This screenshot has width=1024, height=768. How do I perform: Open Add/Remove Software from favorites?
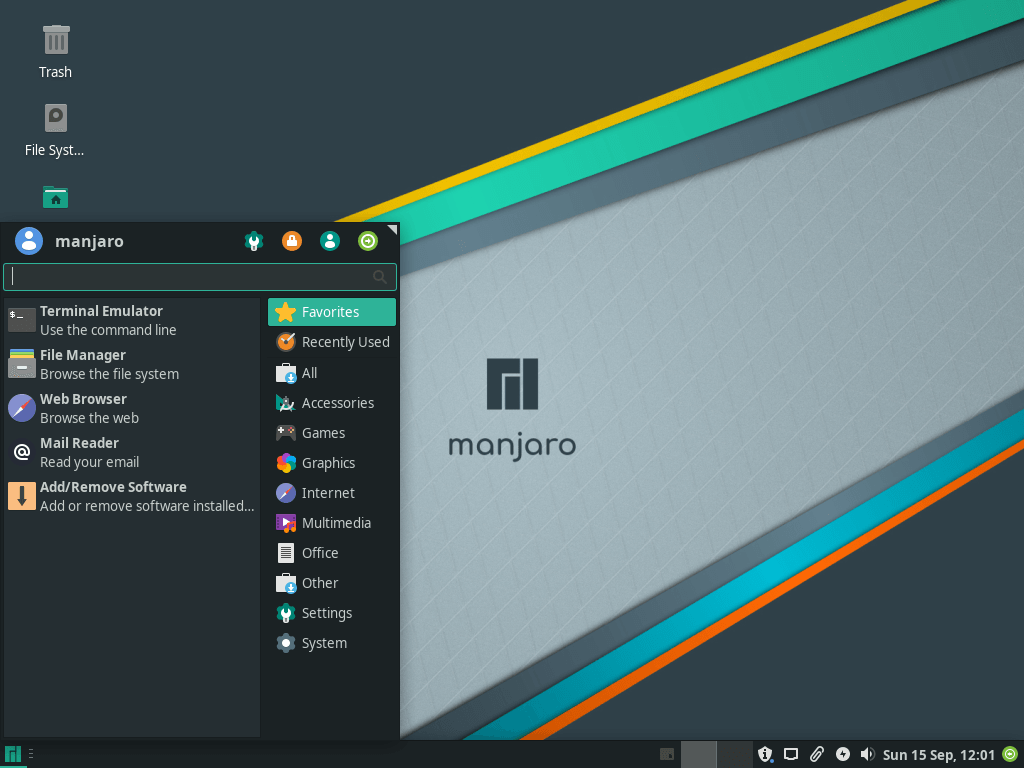coord(132,496)
